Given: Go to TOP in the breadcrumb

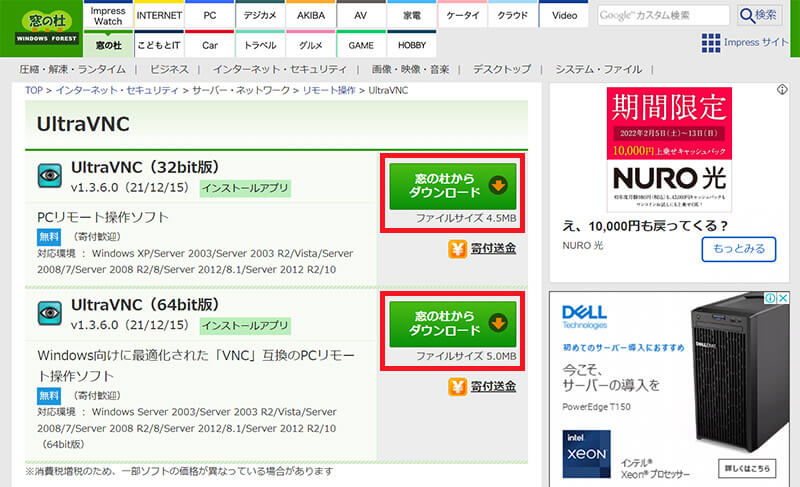Looking at the screenshot, I should (x=34, y=90).
